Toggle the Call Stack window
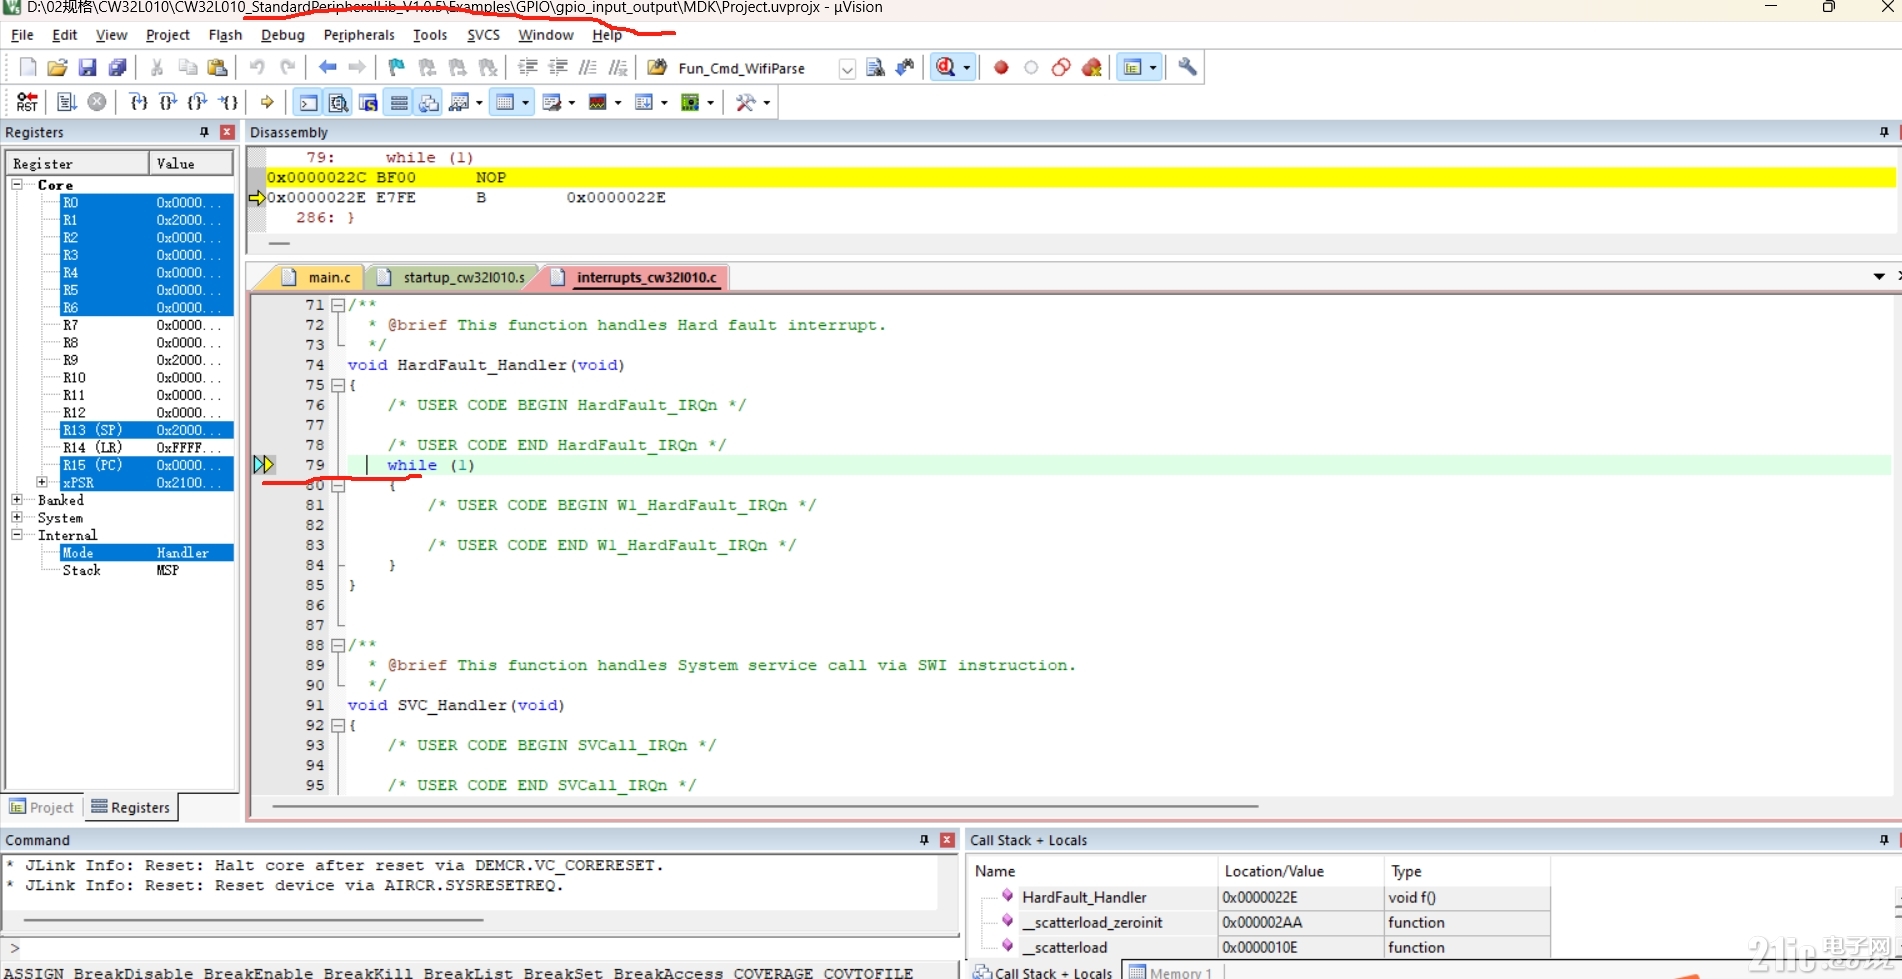 429,102
